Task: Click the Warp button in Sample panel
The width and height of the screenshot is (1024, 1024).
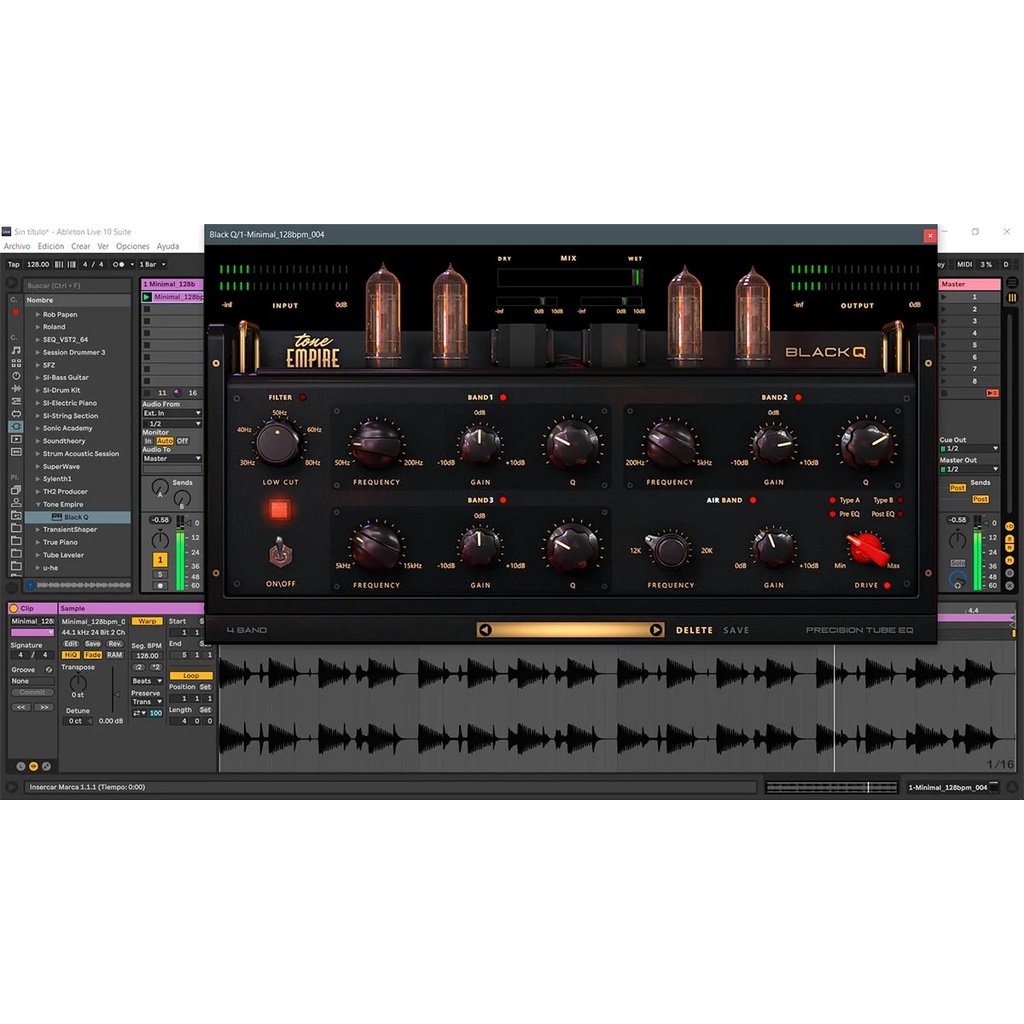Action: (x=147, y=621)
